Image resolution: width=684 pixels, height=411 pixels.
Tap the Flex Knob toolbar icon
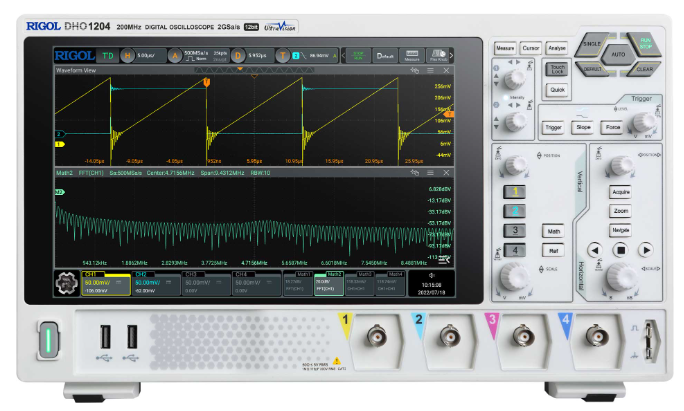coord(438,56)
